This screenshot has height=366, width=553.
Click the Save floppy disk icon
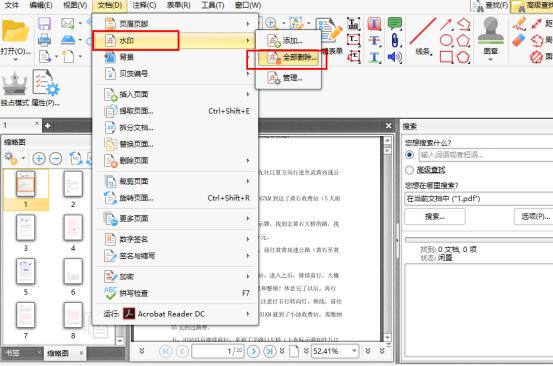pos(44,24)
